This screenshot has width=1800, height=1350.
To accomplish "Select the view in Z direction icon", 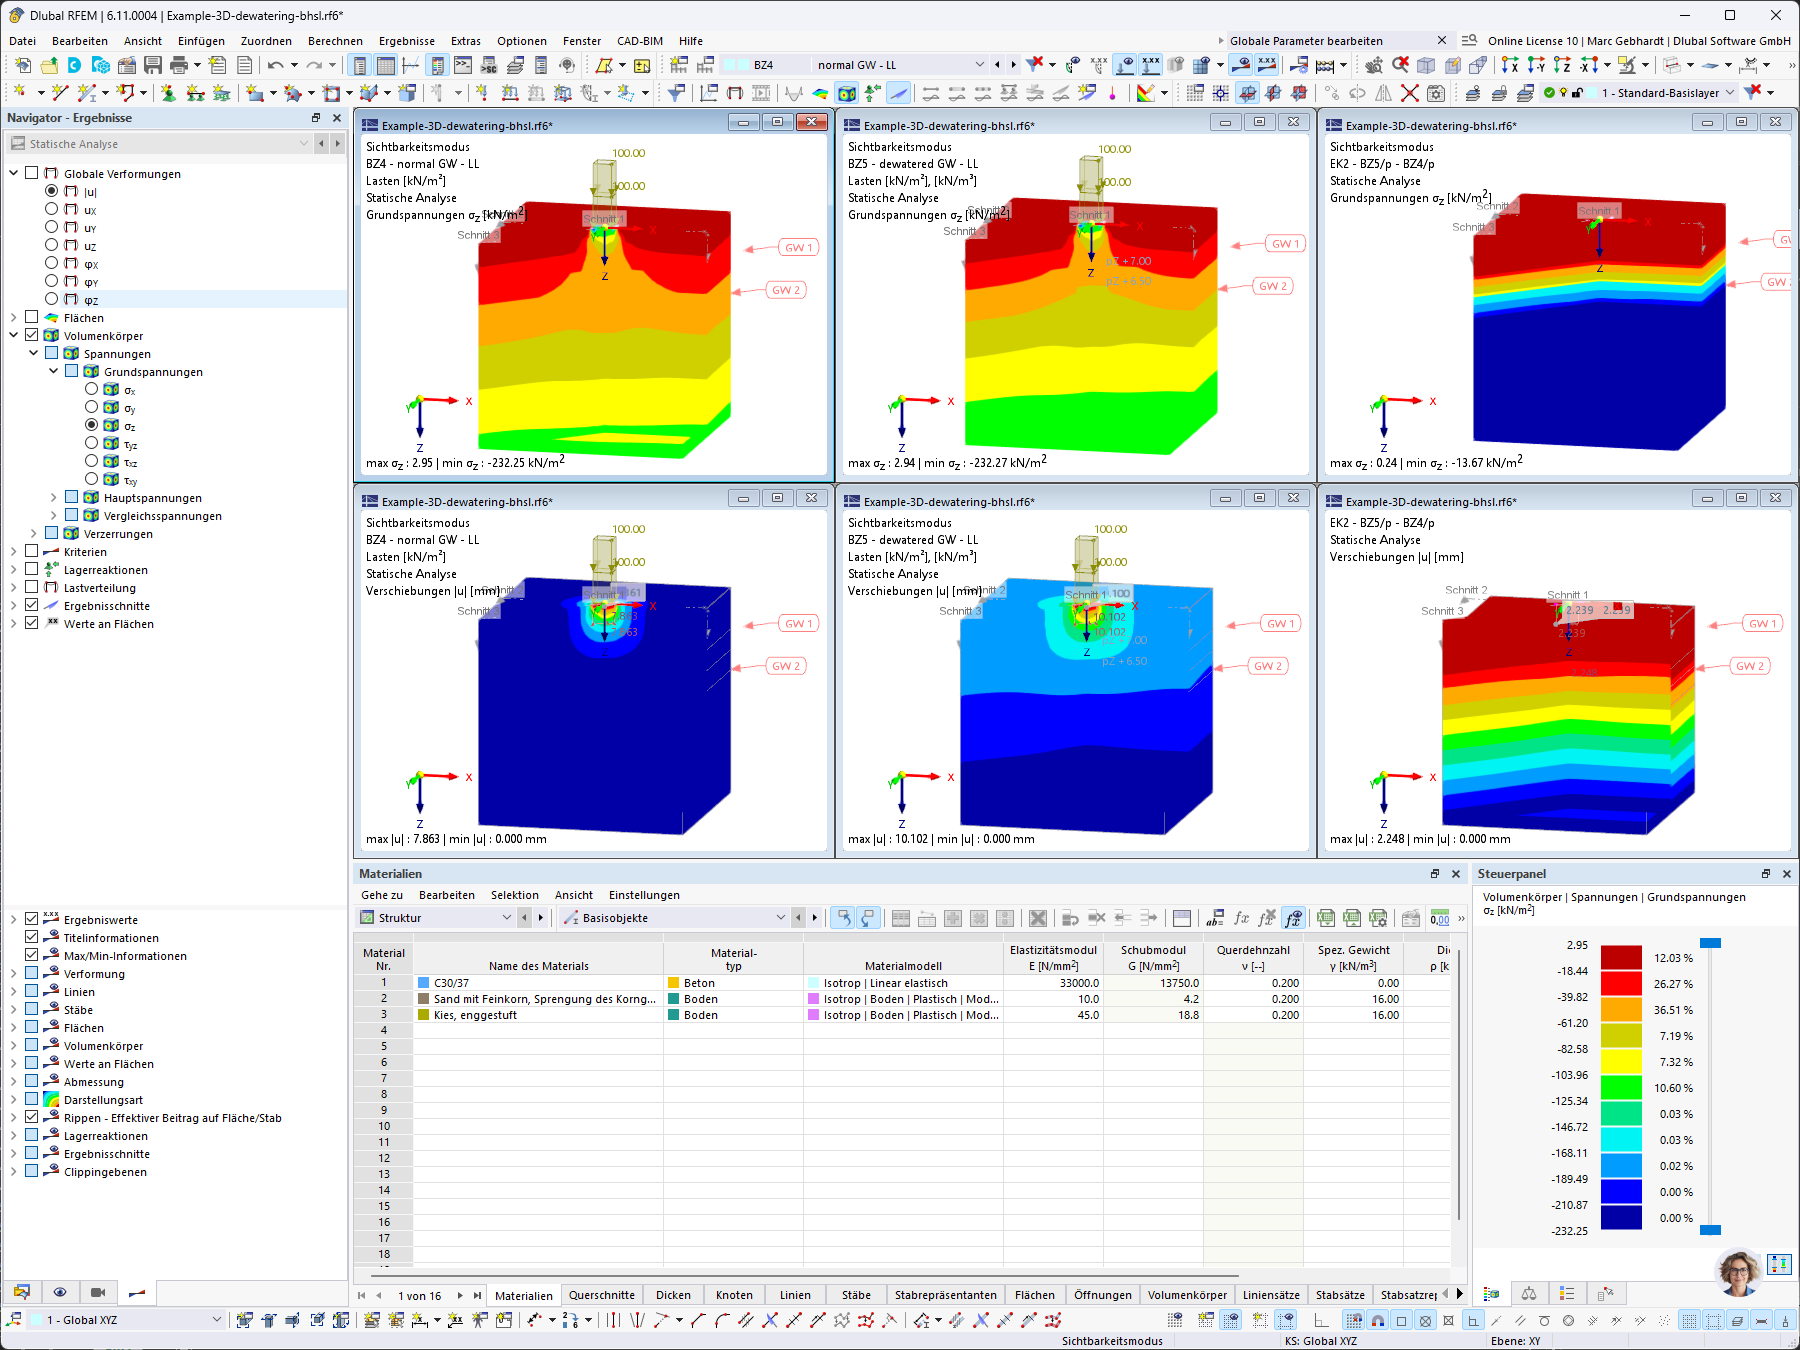I will click(1562, 65).
